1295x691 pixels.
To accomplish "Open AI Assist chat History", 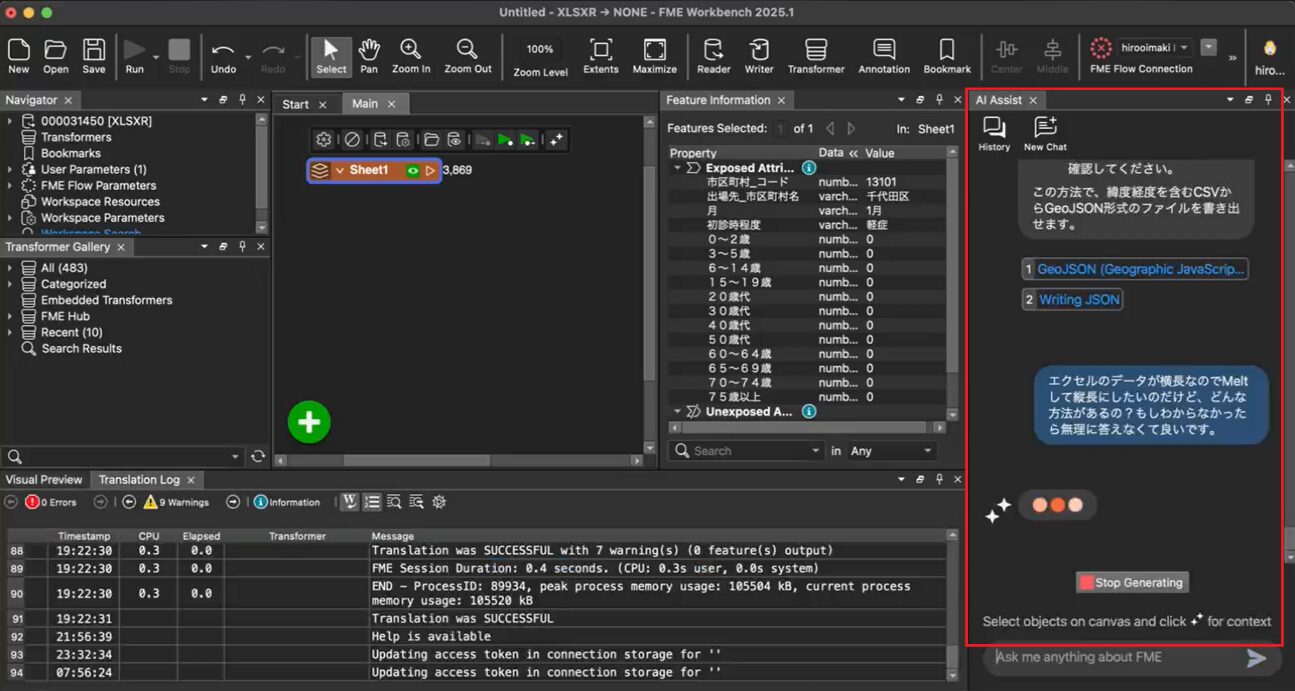I will click(x=994, y=134).
